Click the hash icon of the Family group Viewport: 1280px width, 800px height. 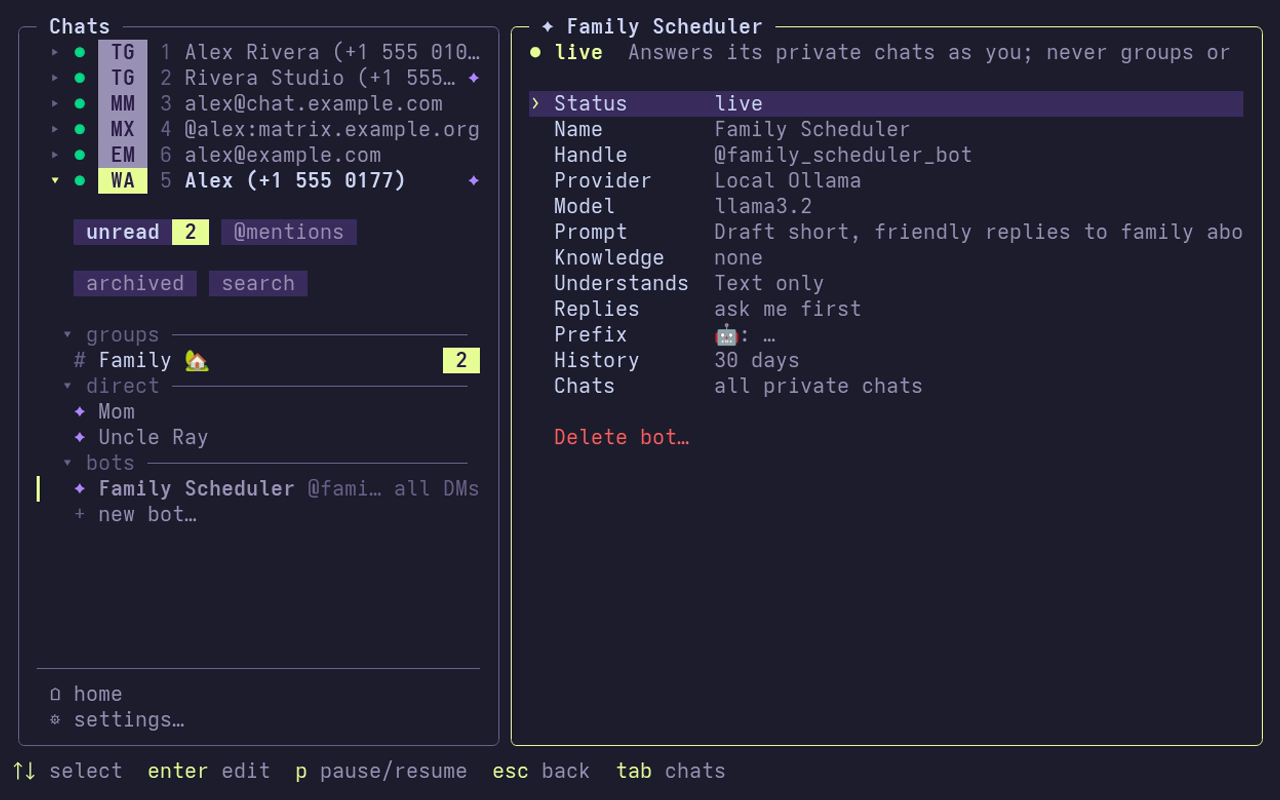coord(80,360)
